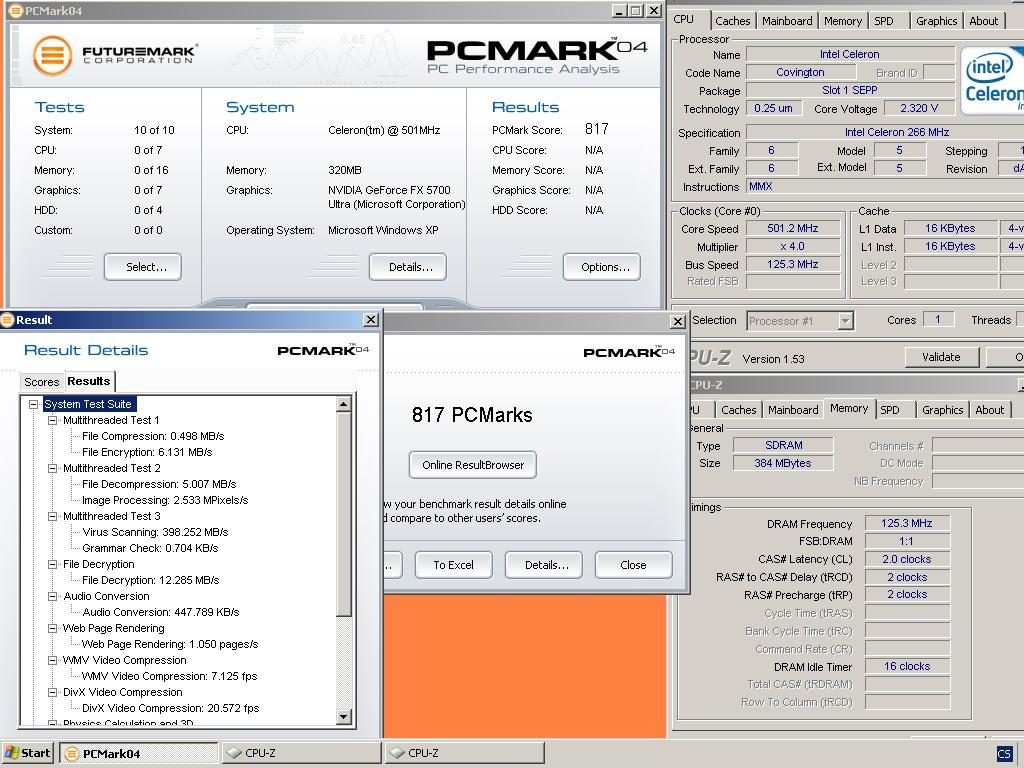Open the Caches tab in top CPU-Z
The image size is (1024, 768).
733,21
